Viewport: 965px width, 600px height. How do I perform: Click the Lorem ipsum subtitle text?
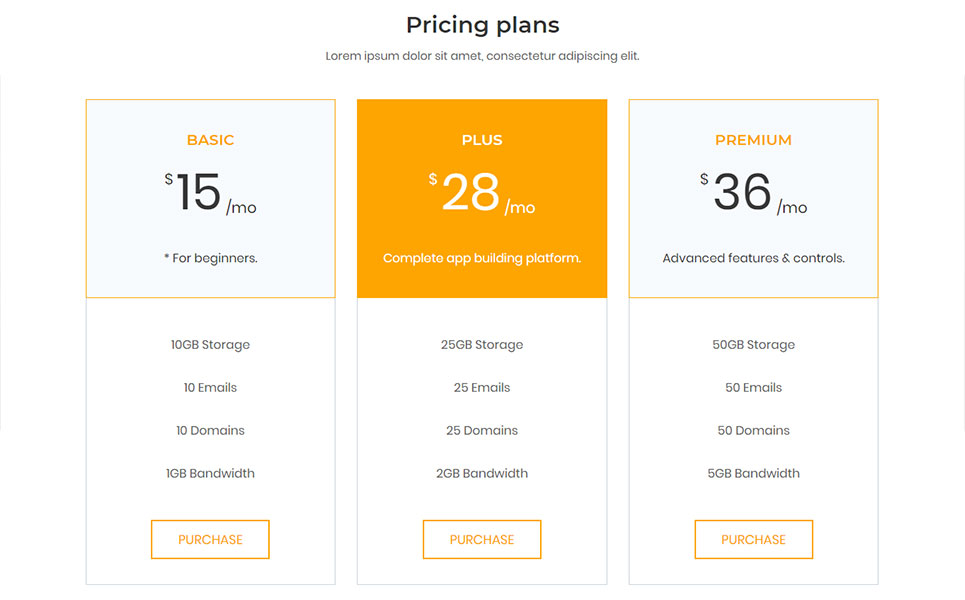pyautogui.click(x=482, y=56)
